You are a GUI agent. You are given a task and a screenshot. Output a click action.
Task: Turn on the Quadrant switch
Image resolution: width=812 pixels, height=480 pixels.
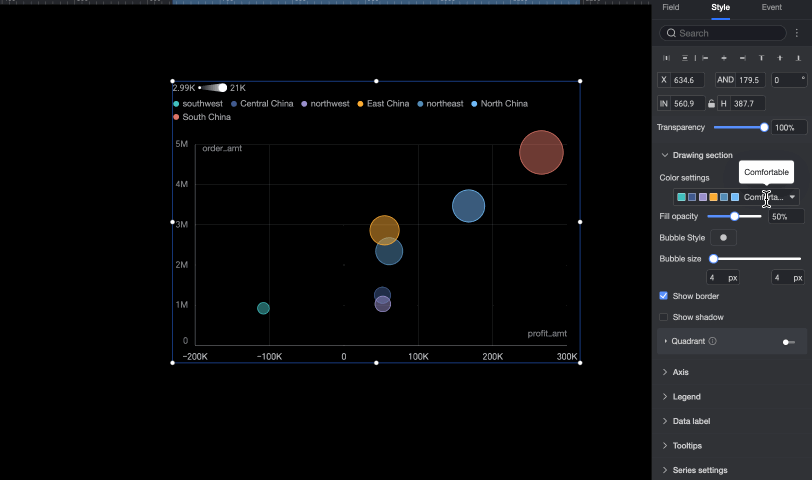(x=789, y=342)
